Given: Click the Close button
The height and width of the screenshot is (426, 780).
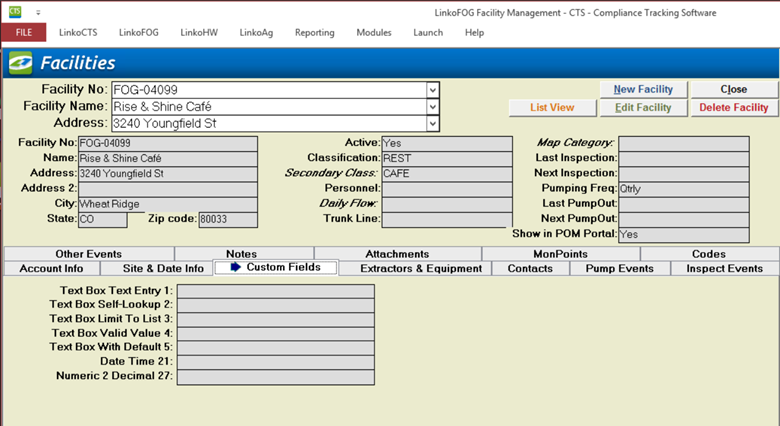Looking at the screenshot, I should (x=734, y=90).
